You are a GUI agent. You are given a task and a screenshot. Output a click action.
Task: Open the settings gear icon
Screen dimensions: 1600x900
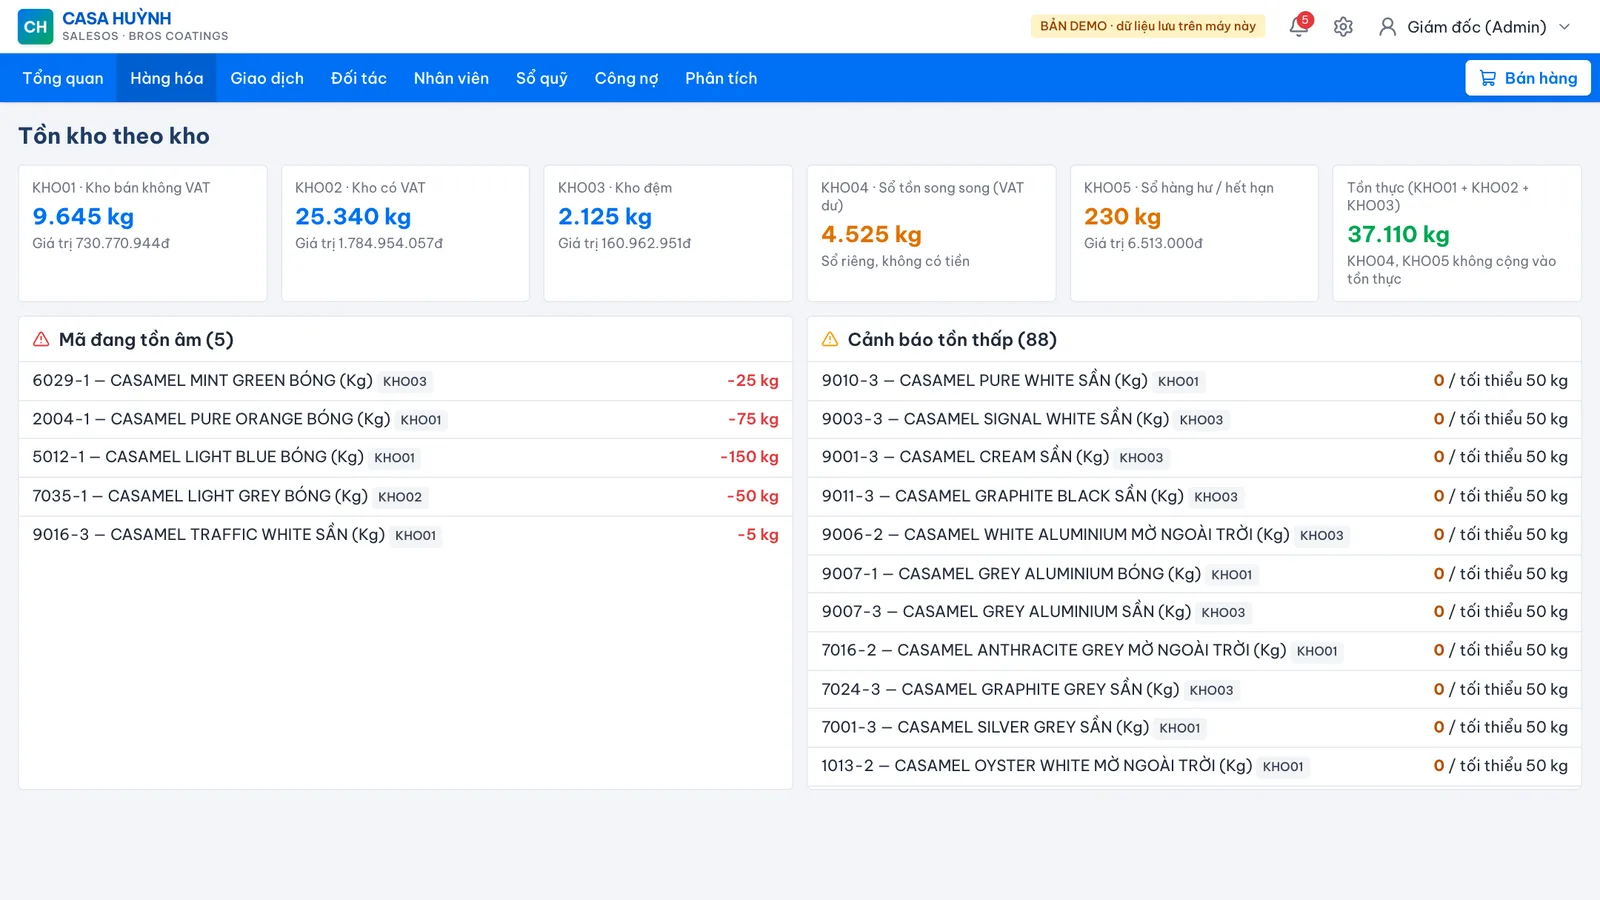1343,27
